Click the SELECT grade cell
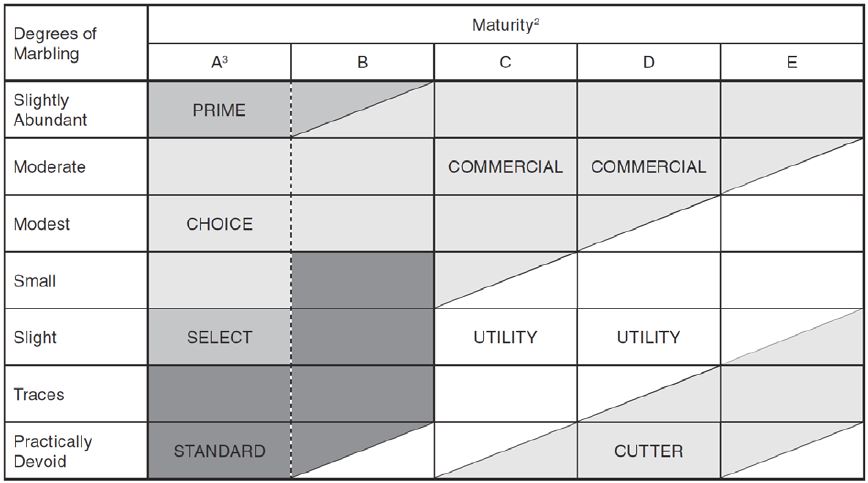The height and width of the screenshot is (483, 868). click(x=219, y=338)
